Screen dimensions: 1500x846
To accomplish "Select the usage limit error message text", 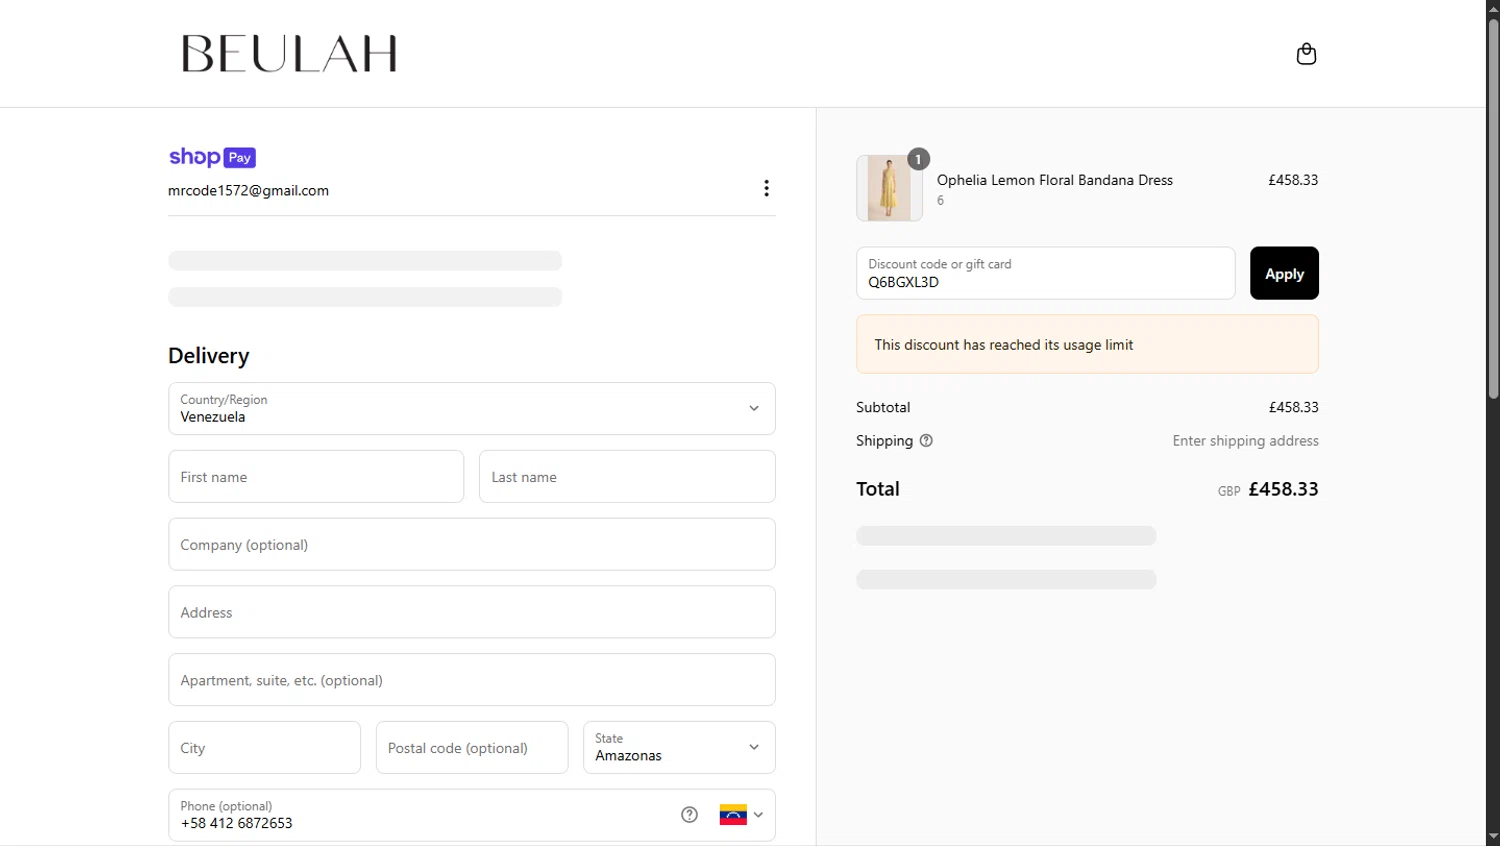I will (1003, 345).
